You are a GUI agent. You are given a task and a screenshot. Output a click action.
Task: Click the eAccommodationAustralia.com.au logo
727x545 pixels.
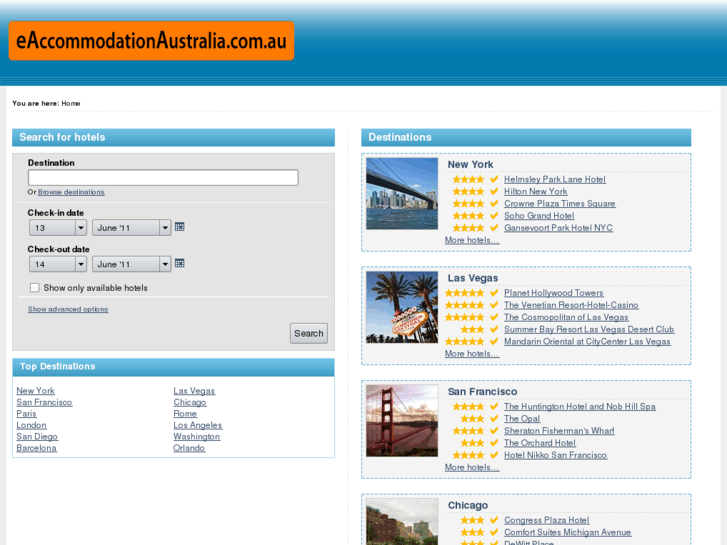click(x=151, y=41)
